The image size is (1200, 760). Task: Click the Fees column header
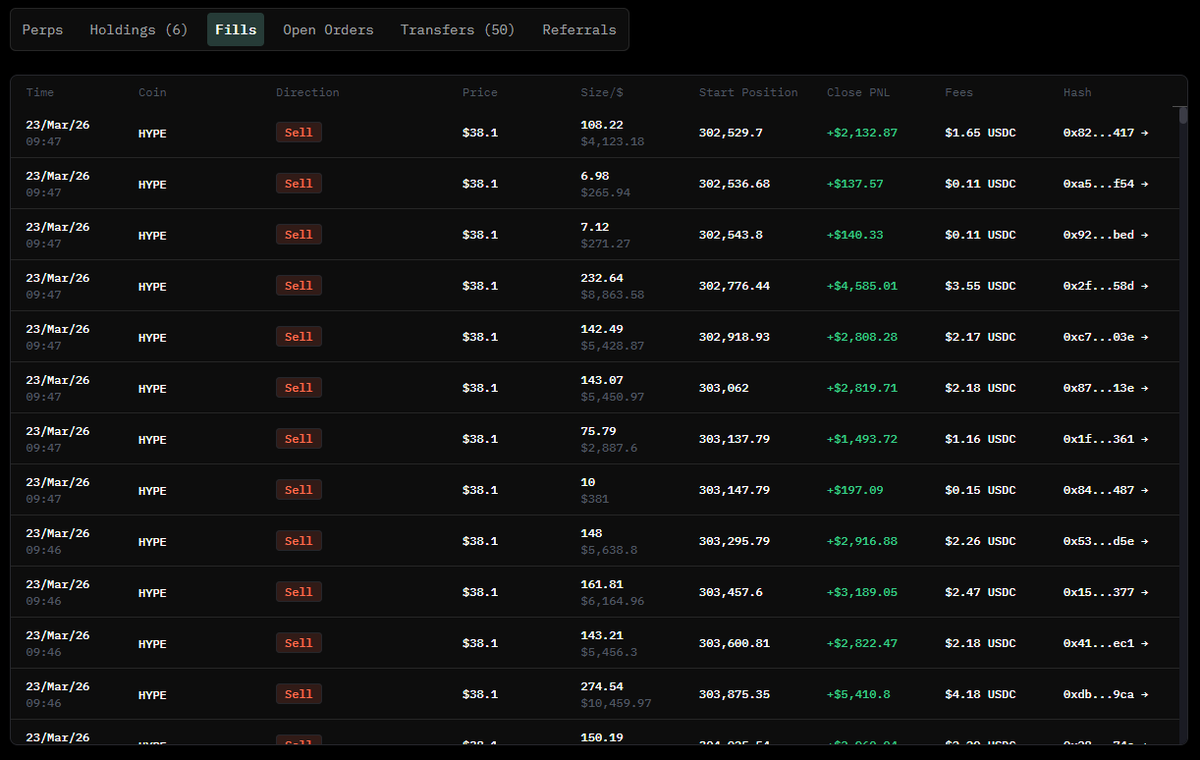click(959, 92)
